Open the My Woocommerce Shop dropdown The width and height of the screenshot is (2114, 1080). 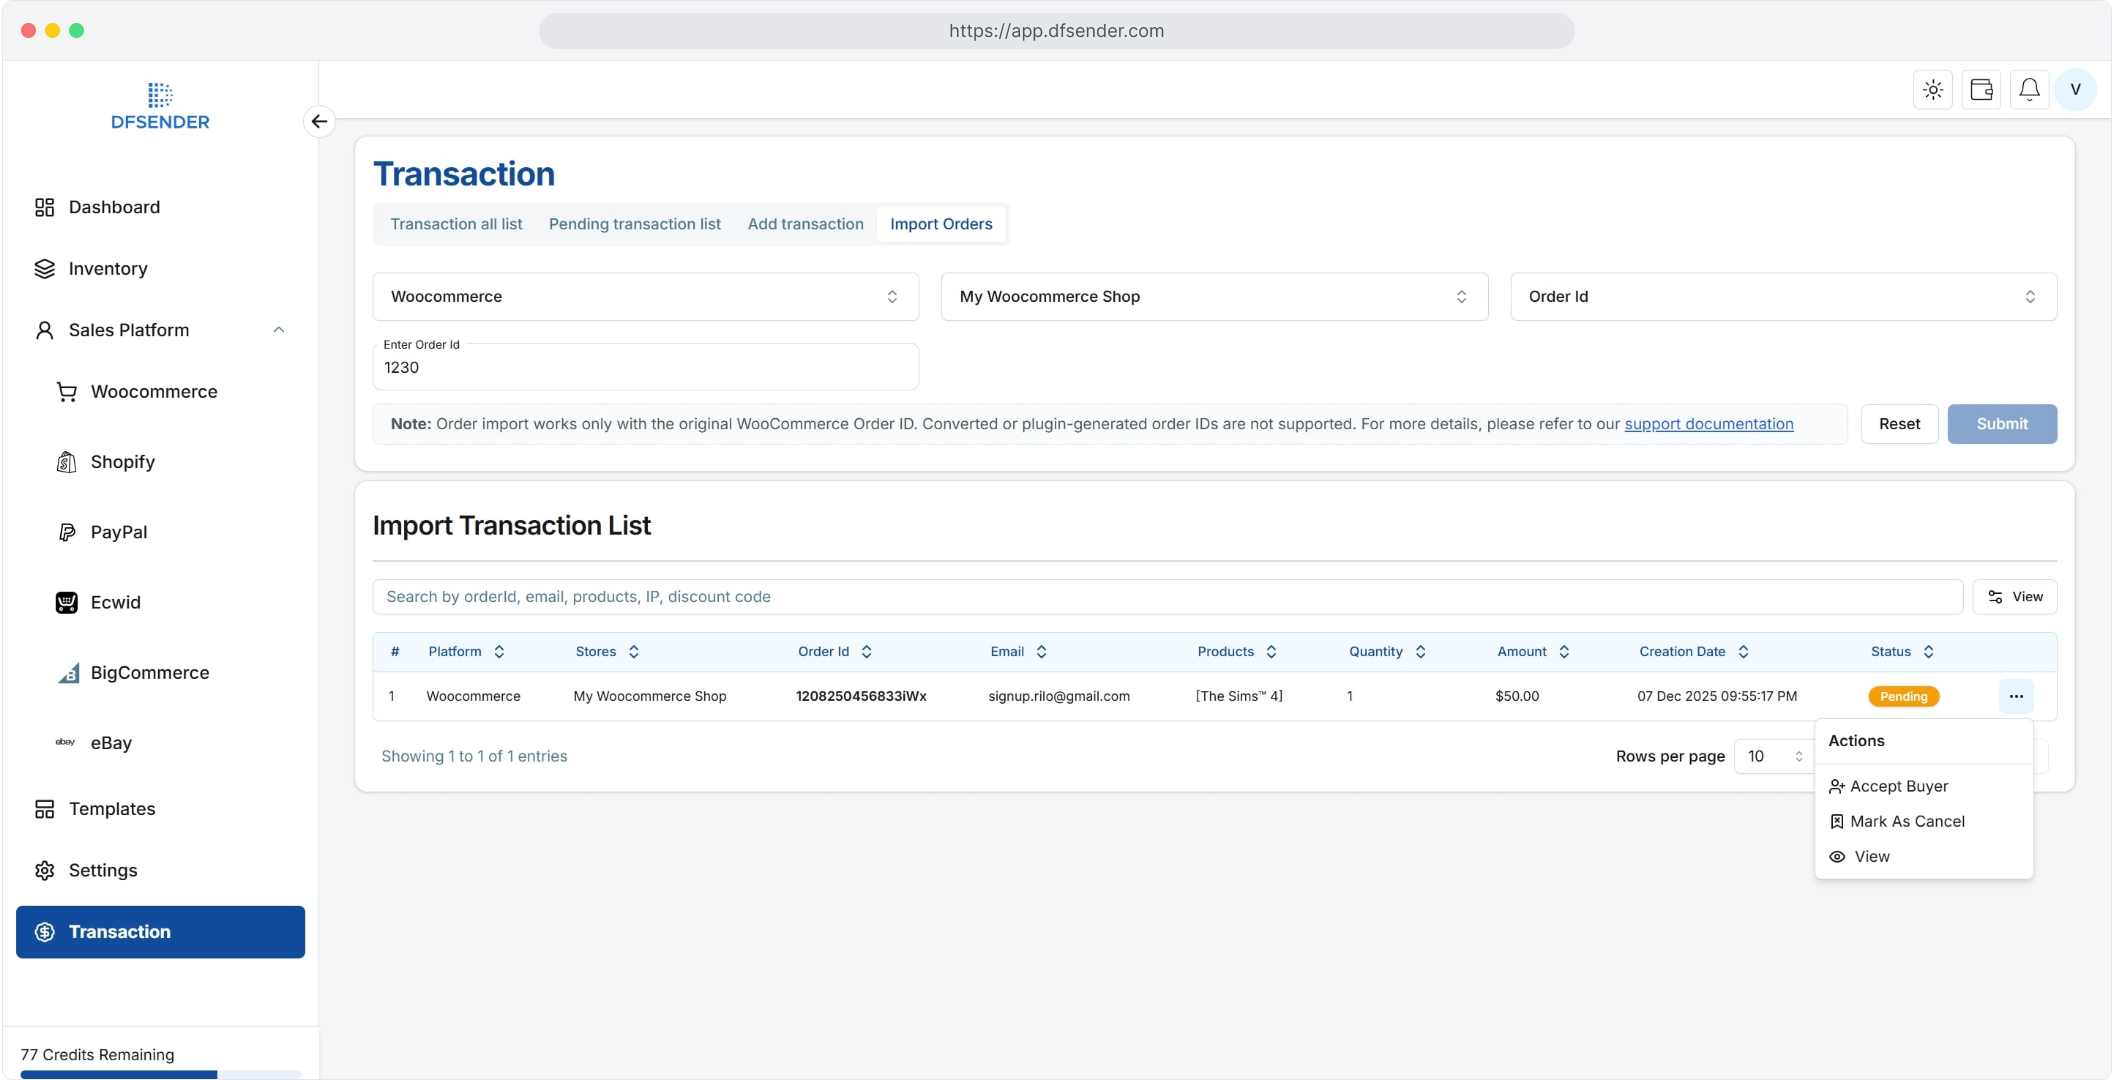click(x=1213, y=297)
